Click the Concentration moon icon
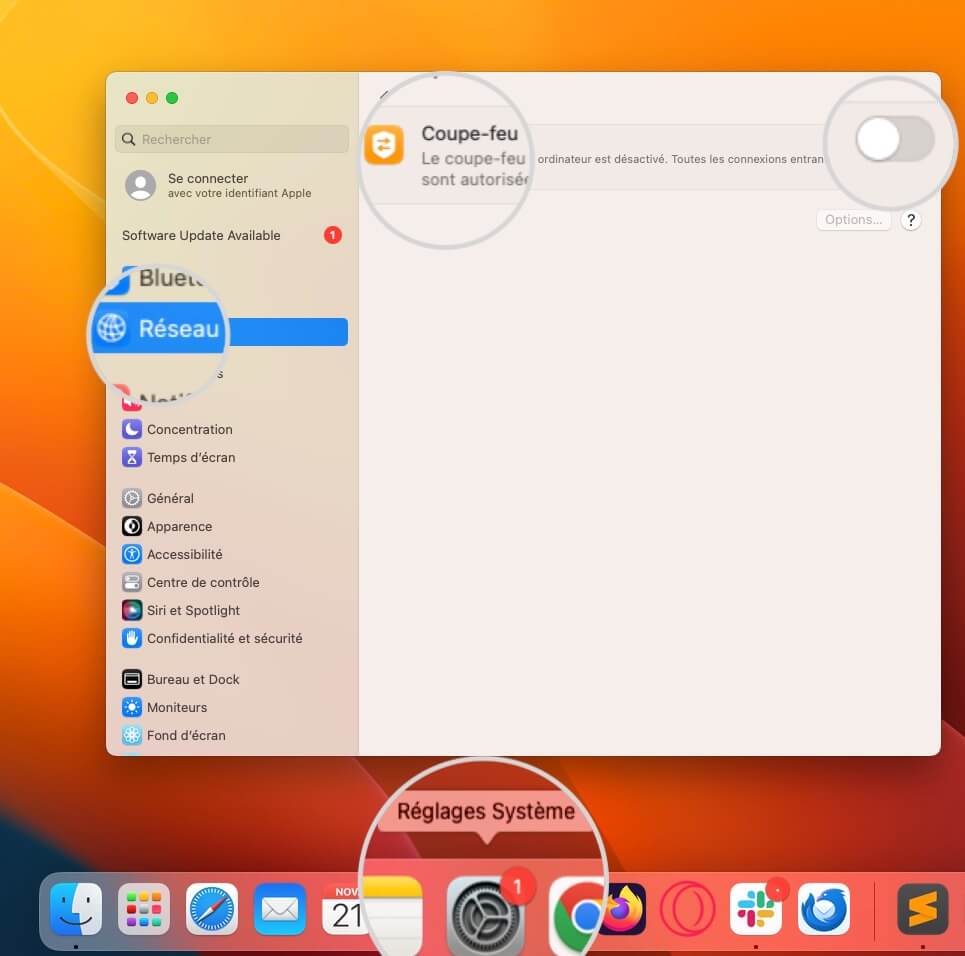 132,429
